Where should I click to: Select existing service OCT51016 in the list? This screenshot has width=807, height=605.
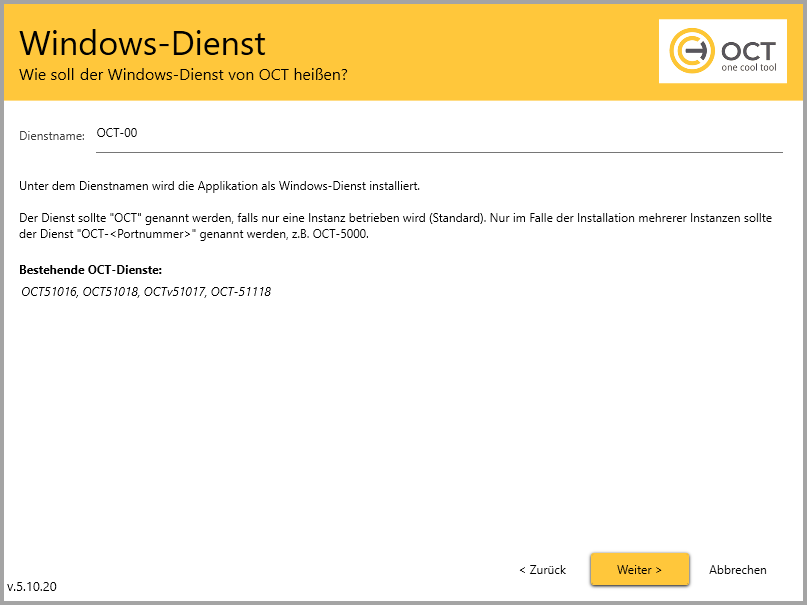coord(48,292)
